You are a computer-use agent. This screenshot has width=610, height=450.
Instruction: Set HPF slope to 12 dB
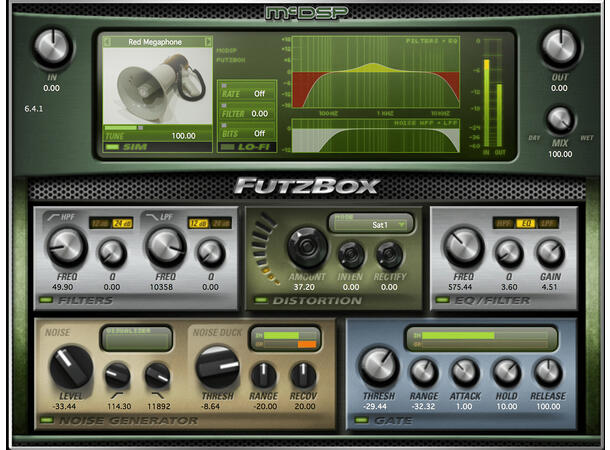100,223
